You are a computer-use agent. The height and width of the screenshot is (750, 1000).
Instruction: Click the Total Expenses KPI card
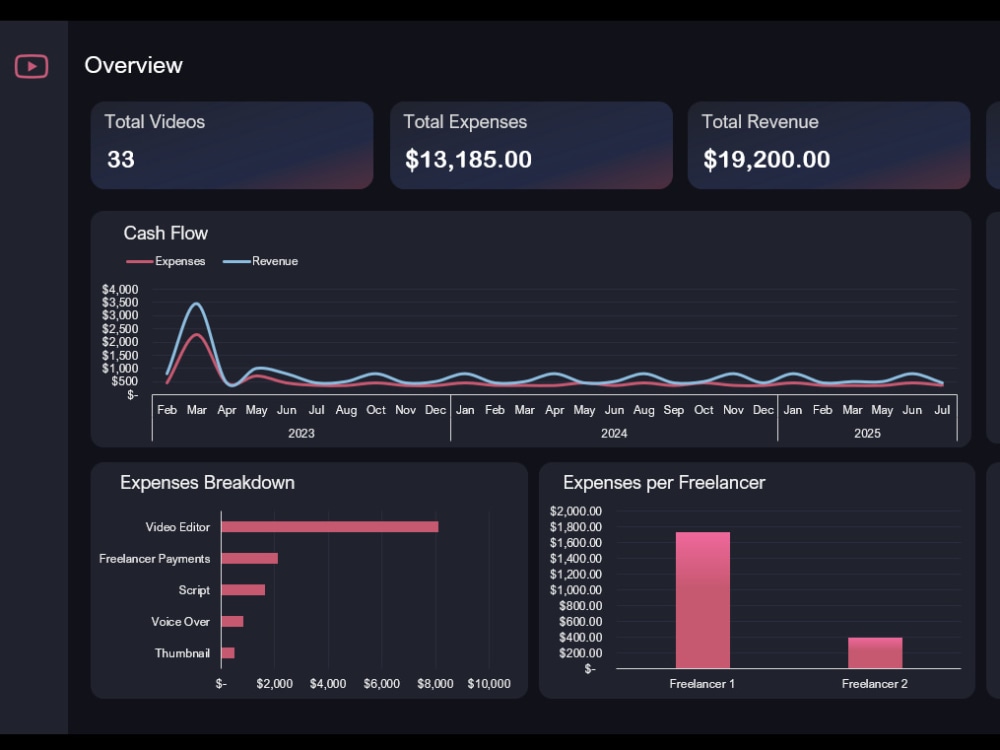[x=531, y=144]
